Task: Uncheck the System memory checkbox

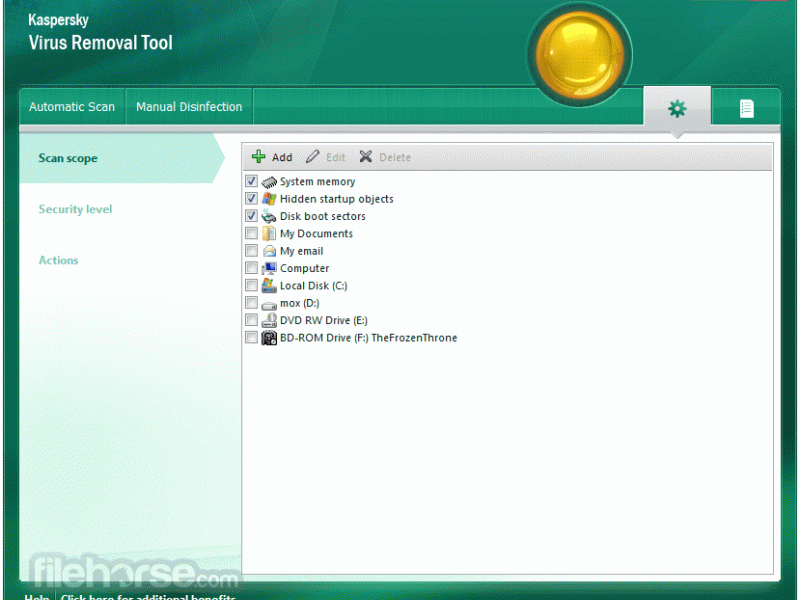Action: pyautogui.click(x=251, y=181)
